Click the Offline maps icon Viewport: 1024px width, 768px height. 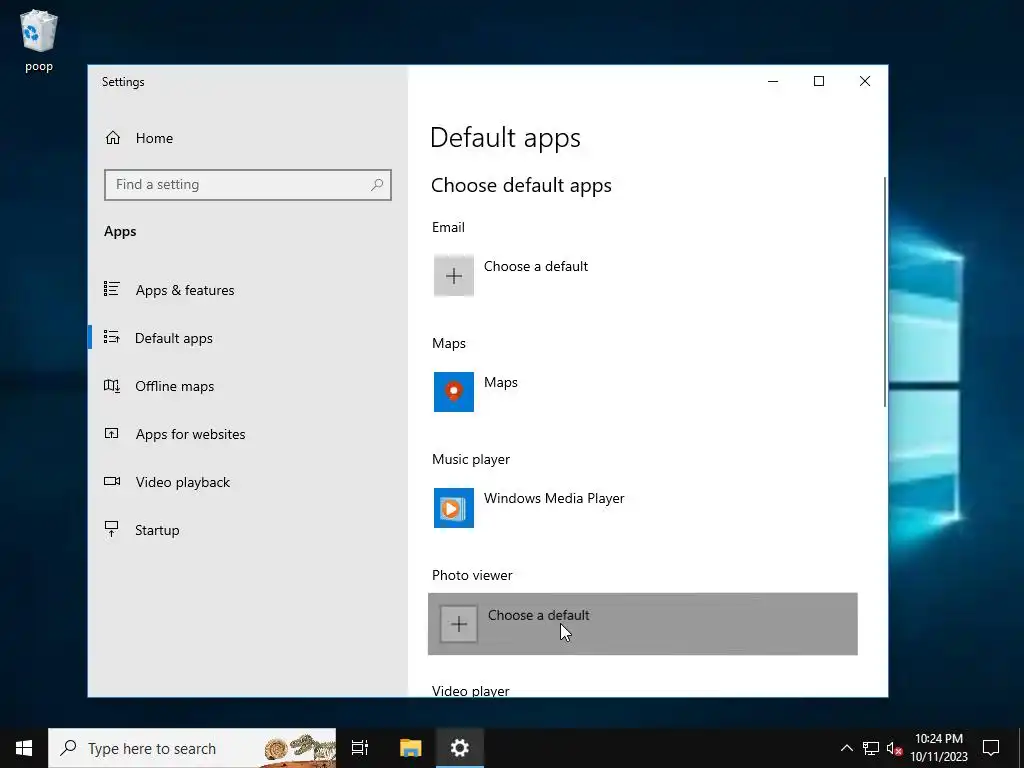[x=112, y=386]
